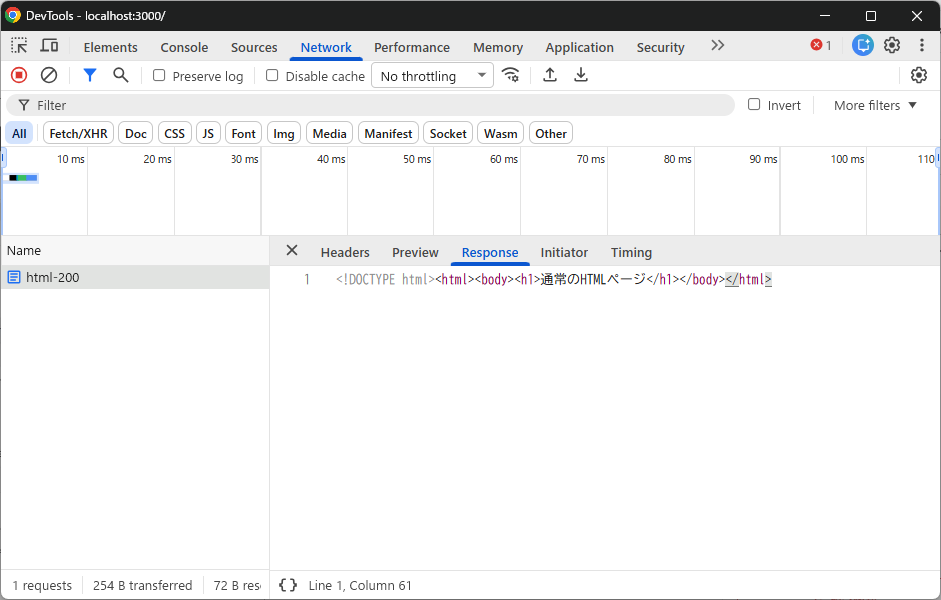Screen dimensions: 941x600
Task: Import HAR file upload icon
Action: point(550,75)
